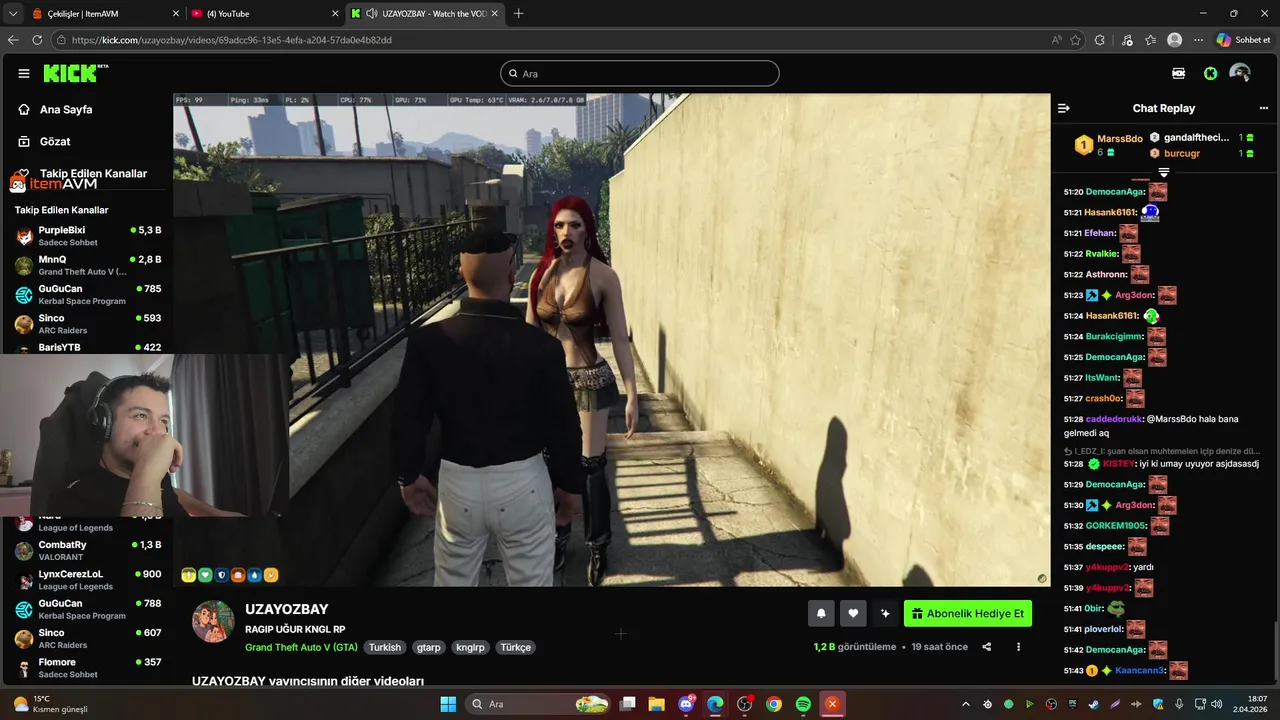The image size is (1280, 720).
Task: Open browser profile account icon
Action: (1175, 40)
